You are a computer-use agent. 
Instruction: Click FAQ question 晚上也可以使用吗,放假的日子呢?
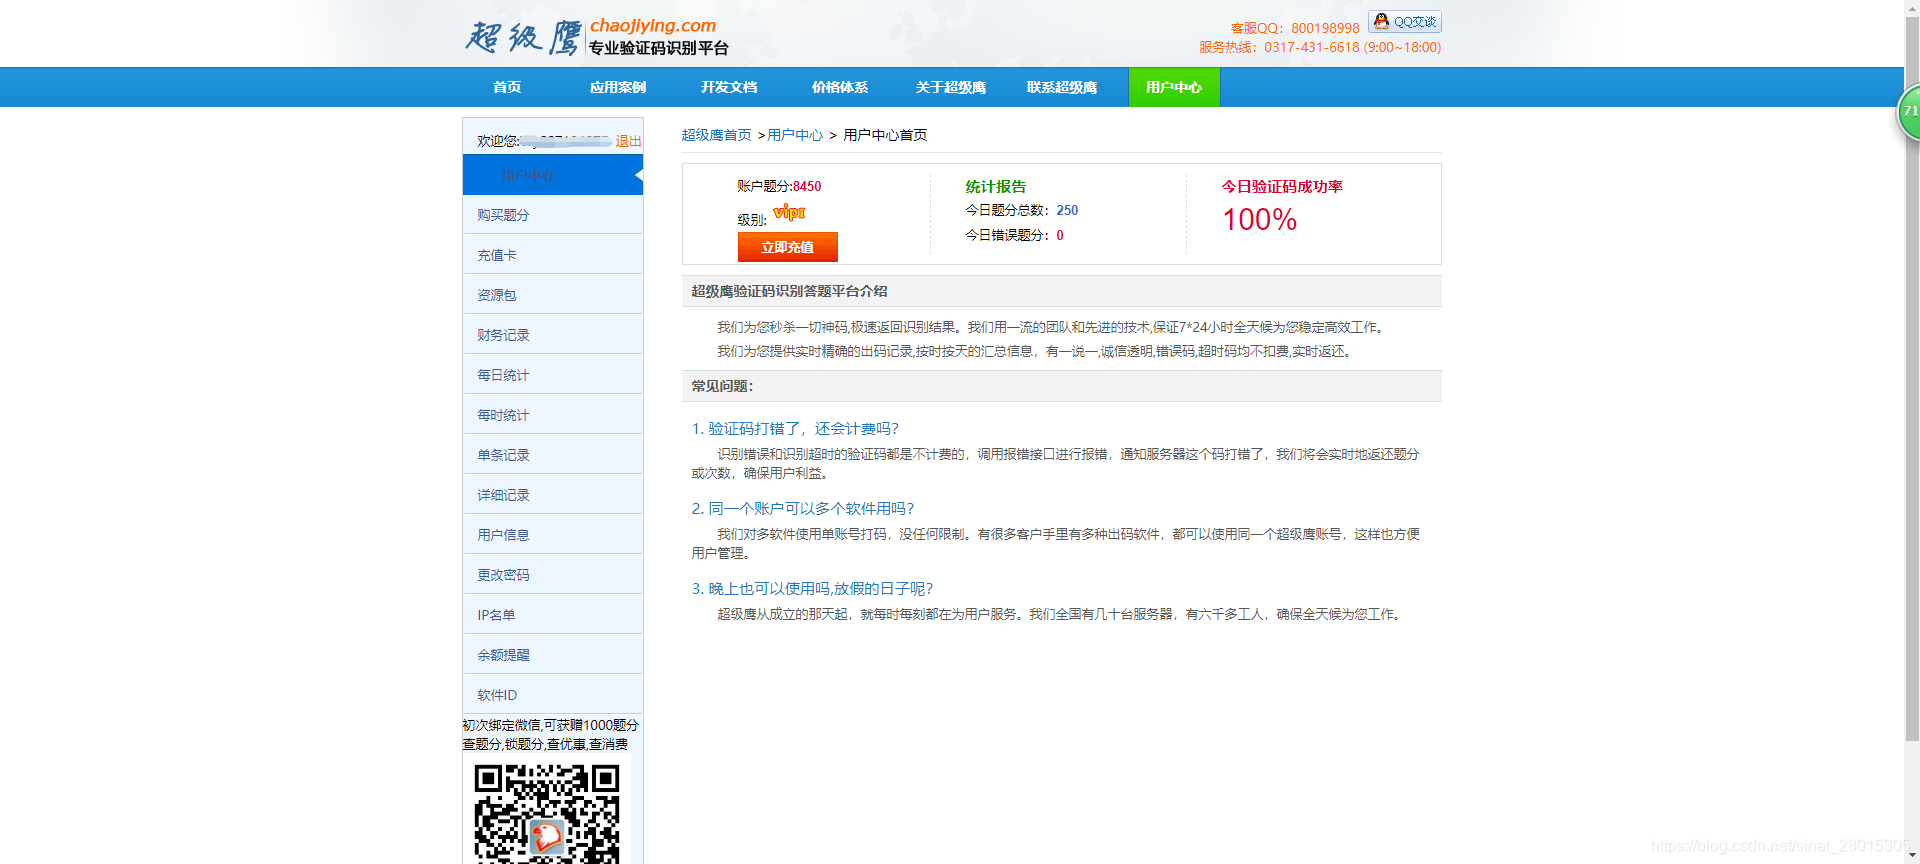point(812,588)
